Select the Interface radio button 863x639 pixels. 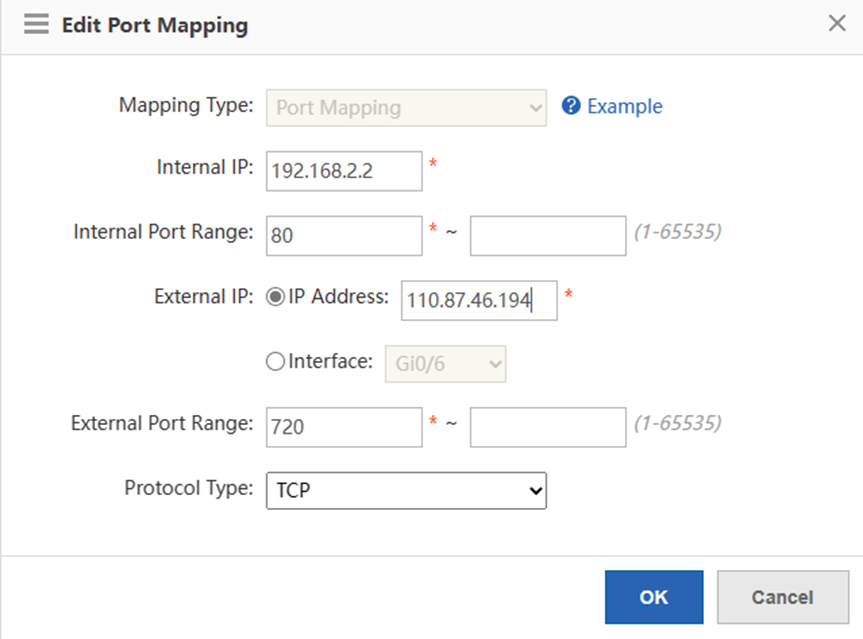[x=275, y=362]
